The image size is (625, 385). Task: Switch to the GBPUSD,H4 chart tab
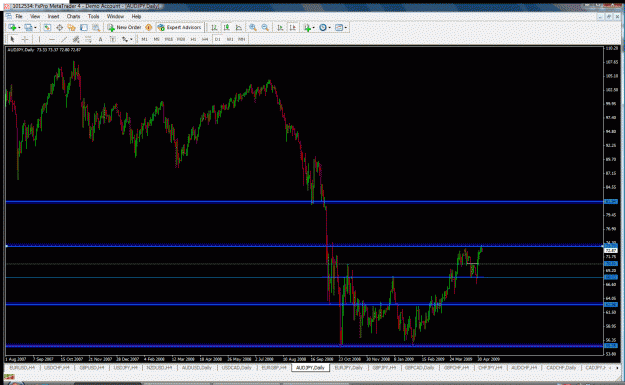coord(92,367)
